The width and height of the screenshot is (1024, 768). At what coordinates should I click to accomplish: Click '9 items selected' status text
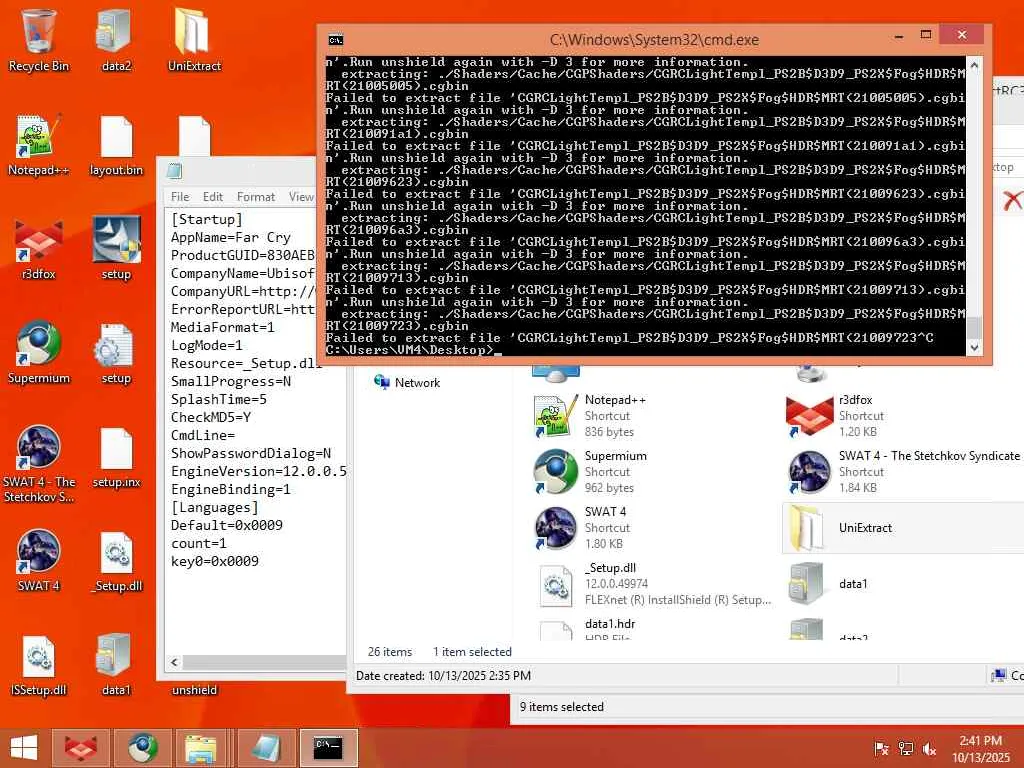coord(562,707)
